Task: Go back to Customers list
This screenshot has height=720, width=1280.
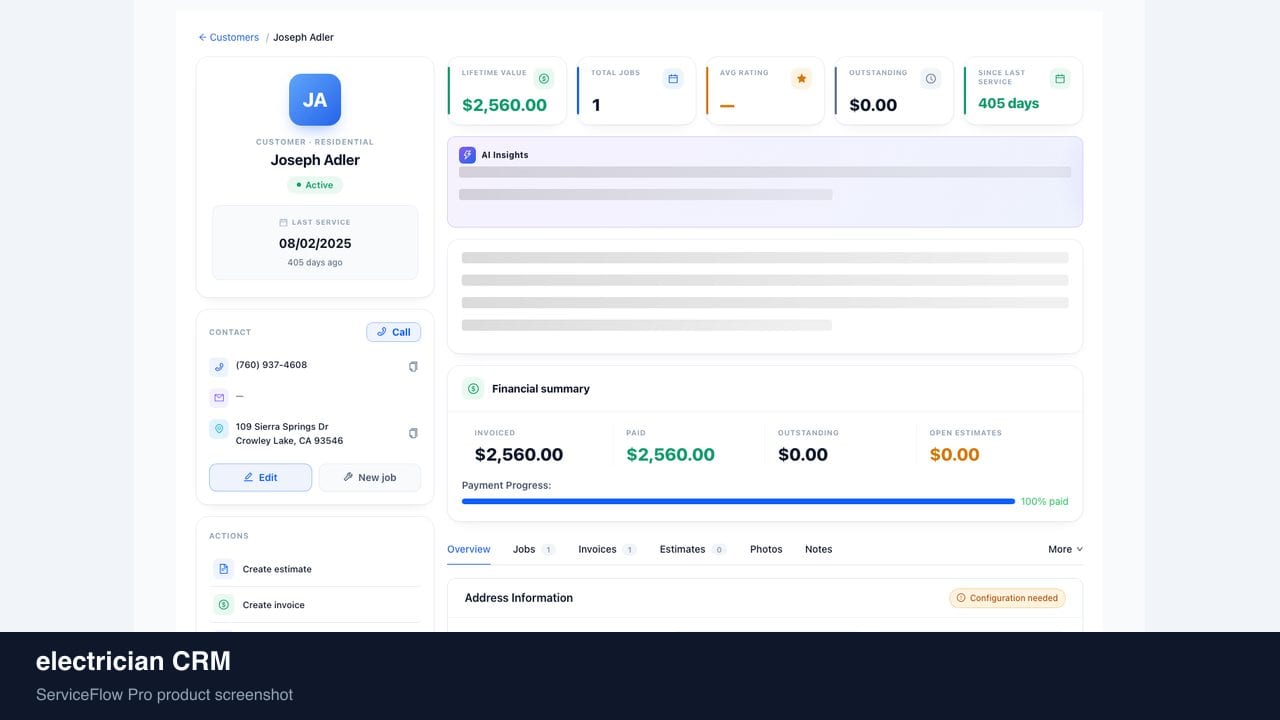Action: (x=228, y=37)
